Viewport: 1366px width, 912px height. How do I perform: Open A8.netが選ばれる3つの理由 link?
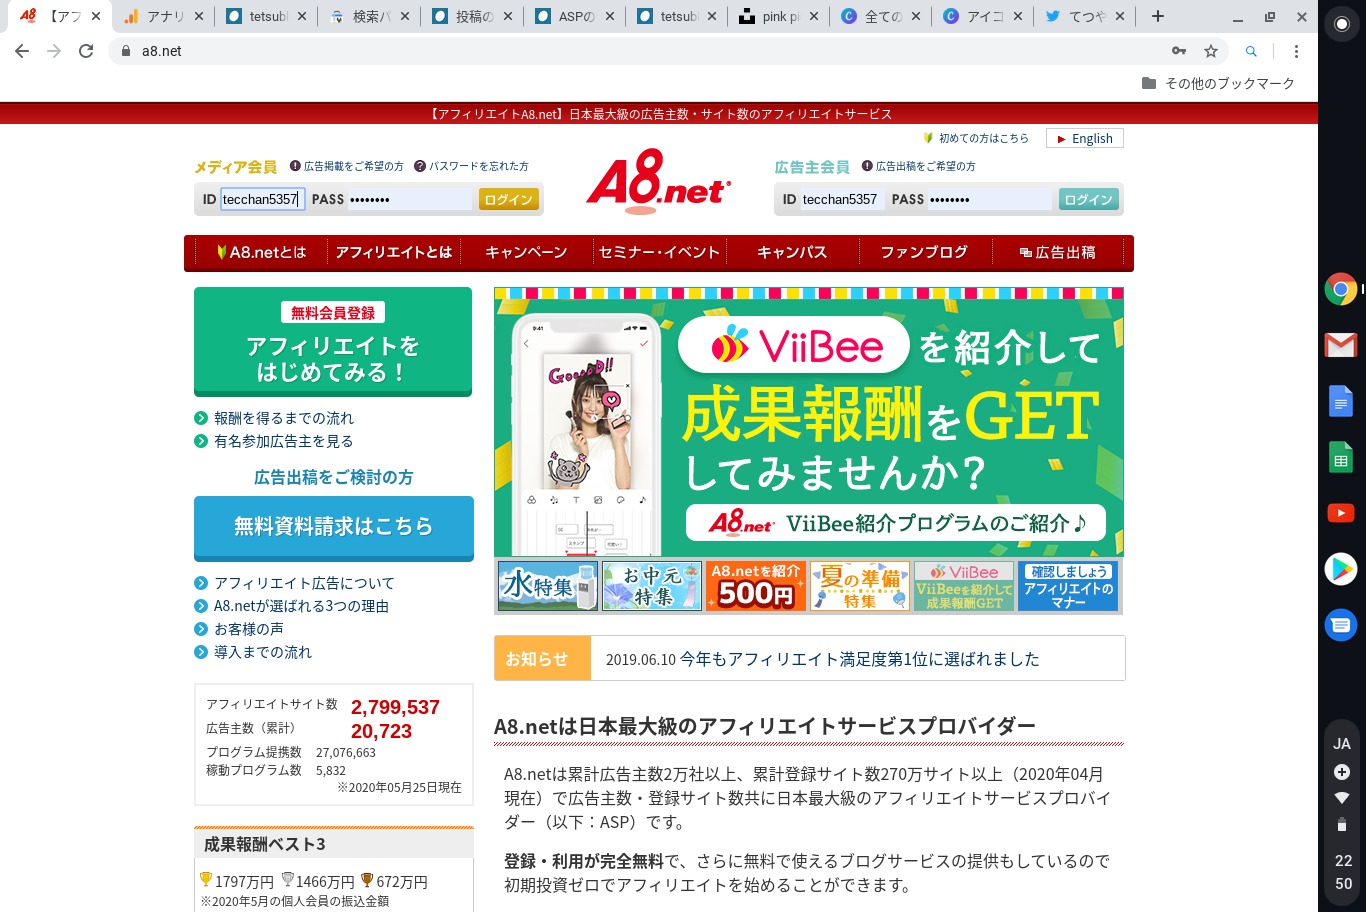[301, 606]
